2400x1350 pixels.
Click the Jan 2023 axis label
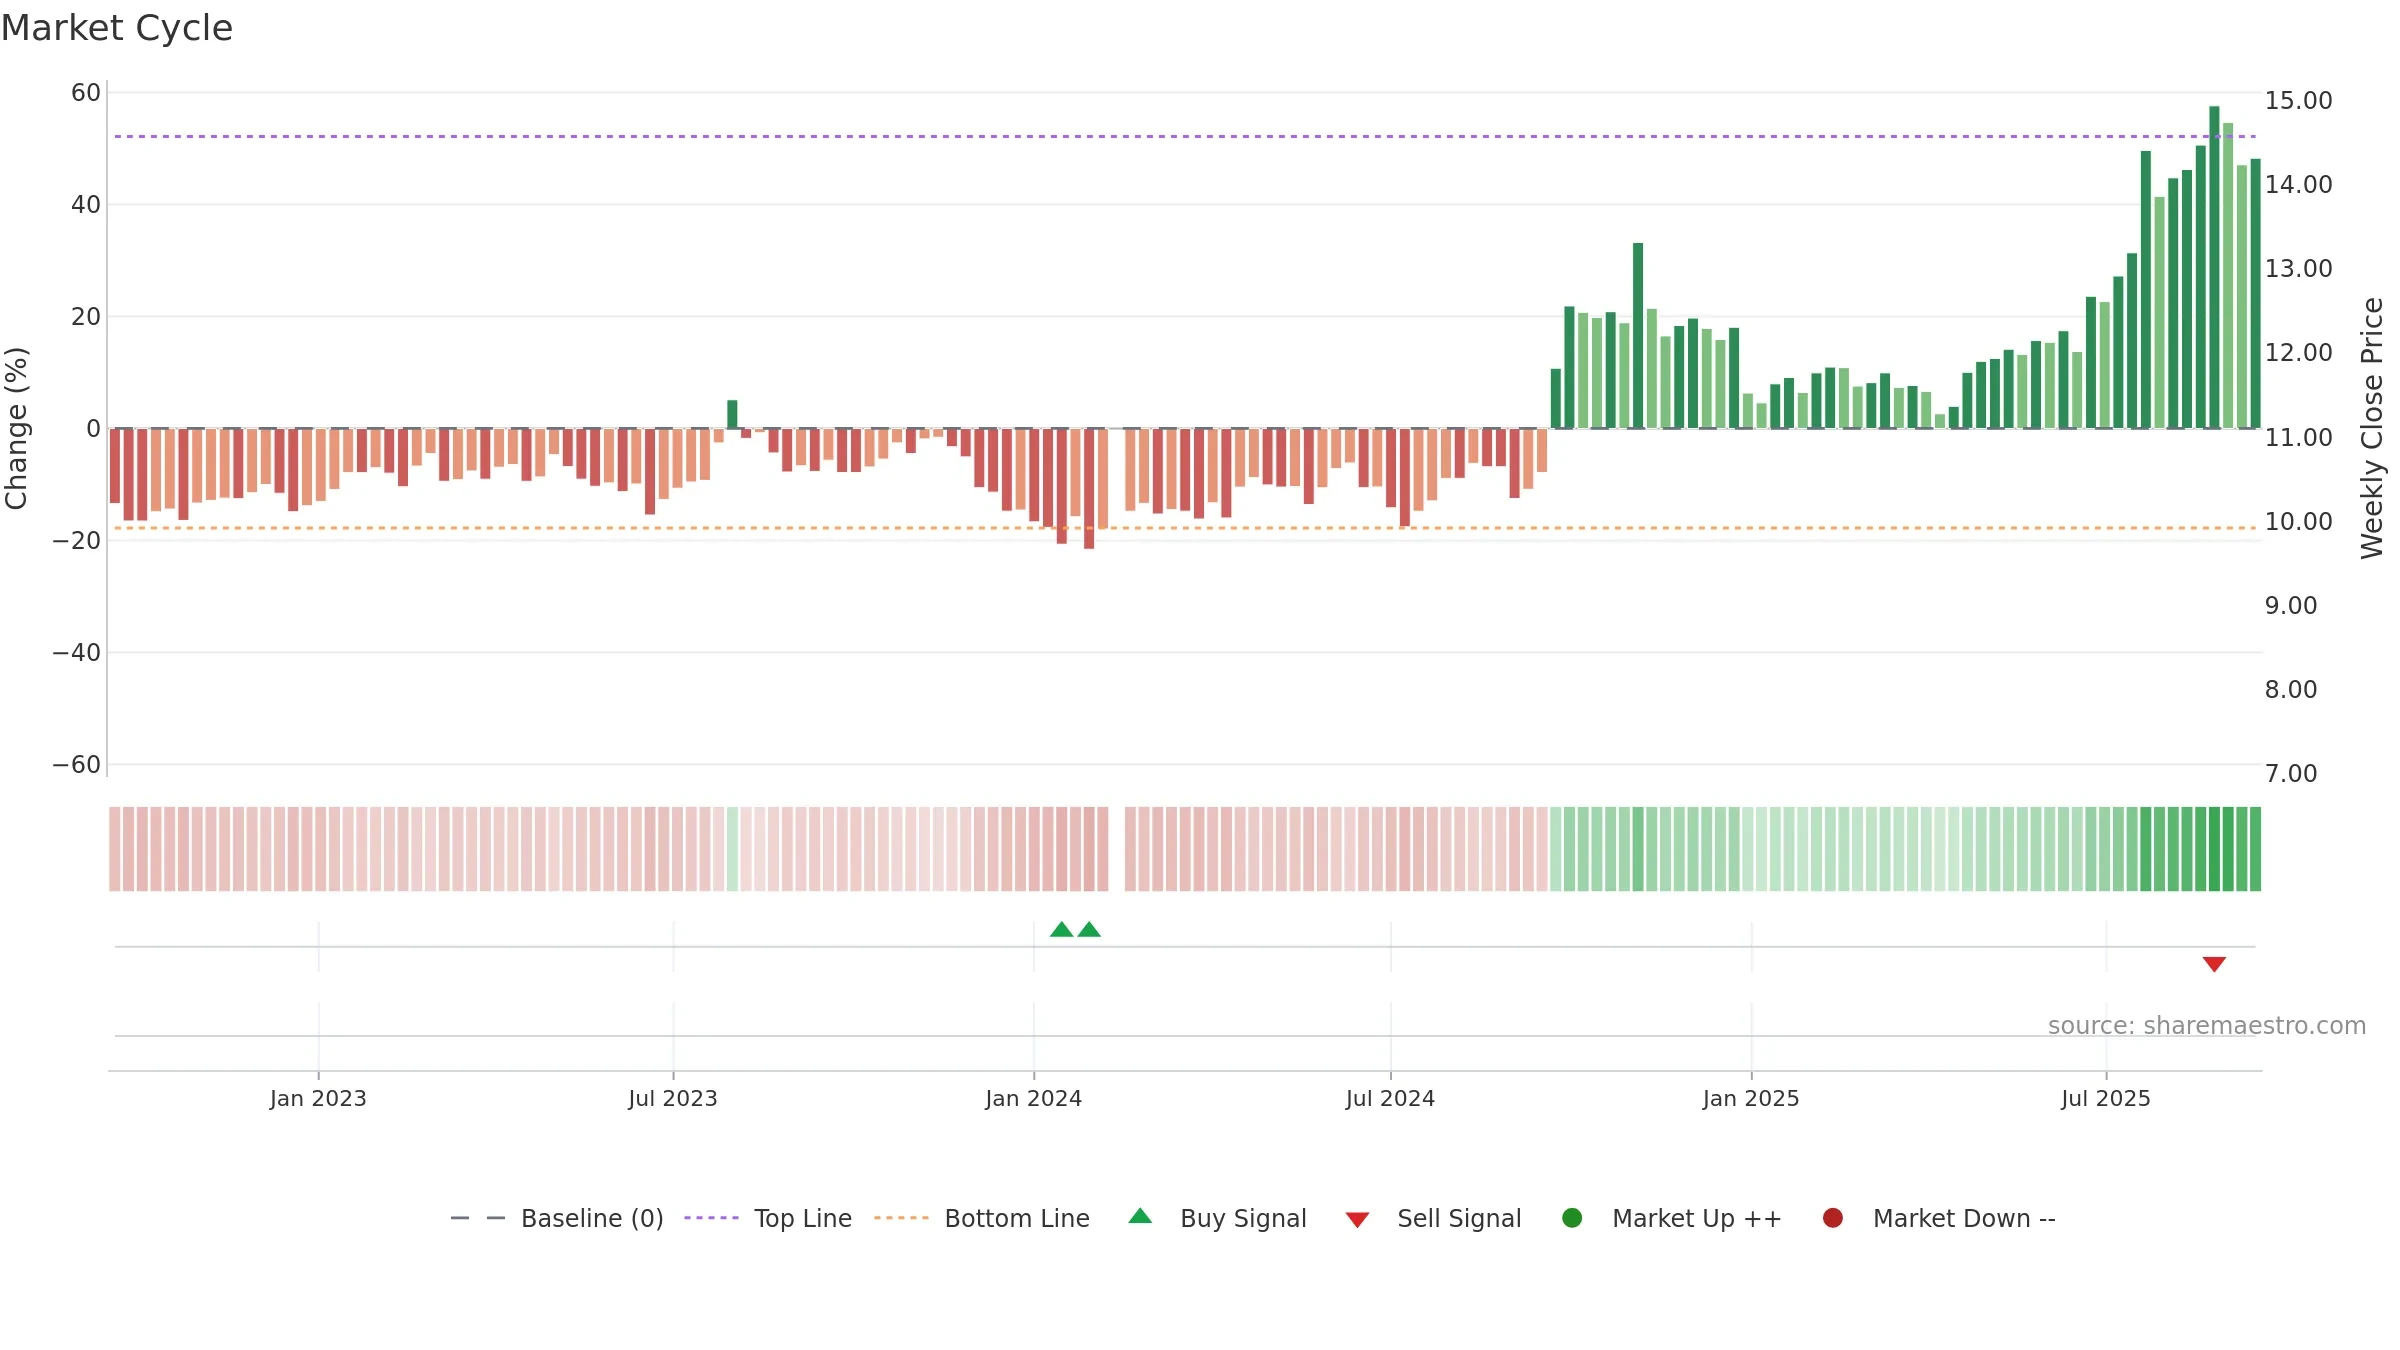coord(318,1099)
